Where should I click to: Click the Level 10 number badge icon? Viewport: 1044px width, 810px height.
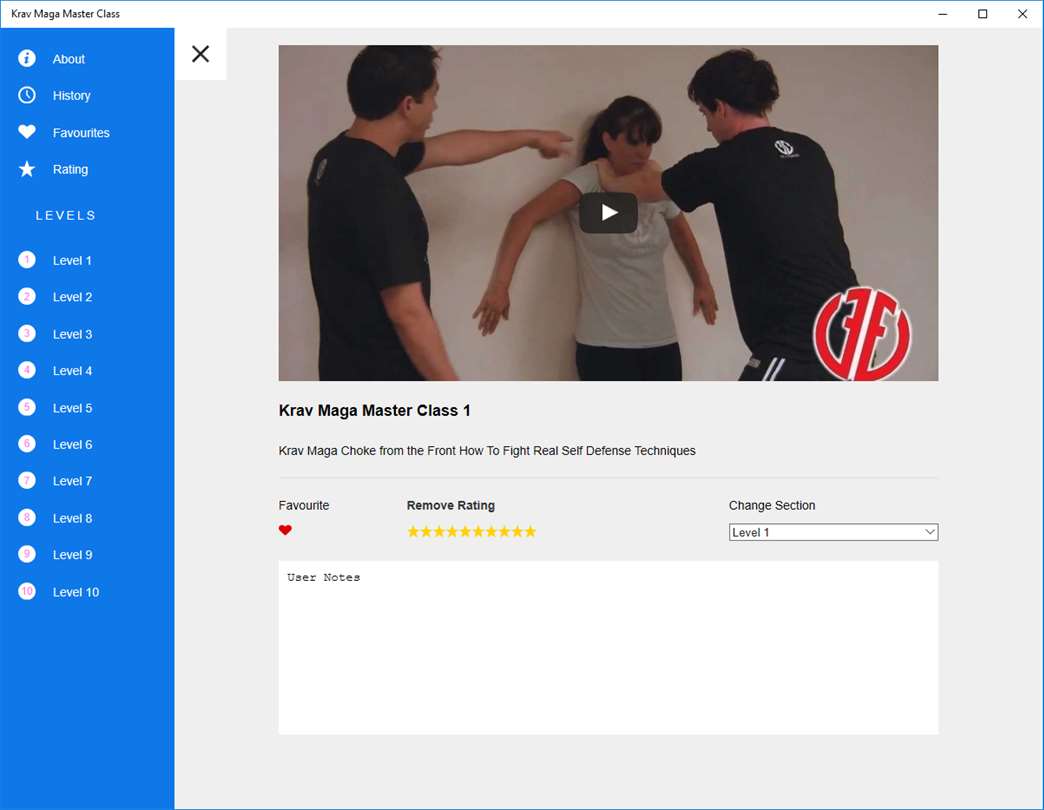pos(27,592)
